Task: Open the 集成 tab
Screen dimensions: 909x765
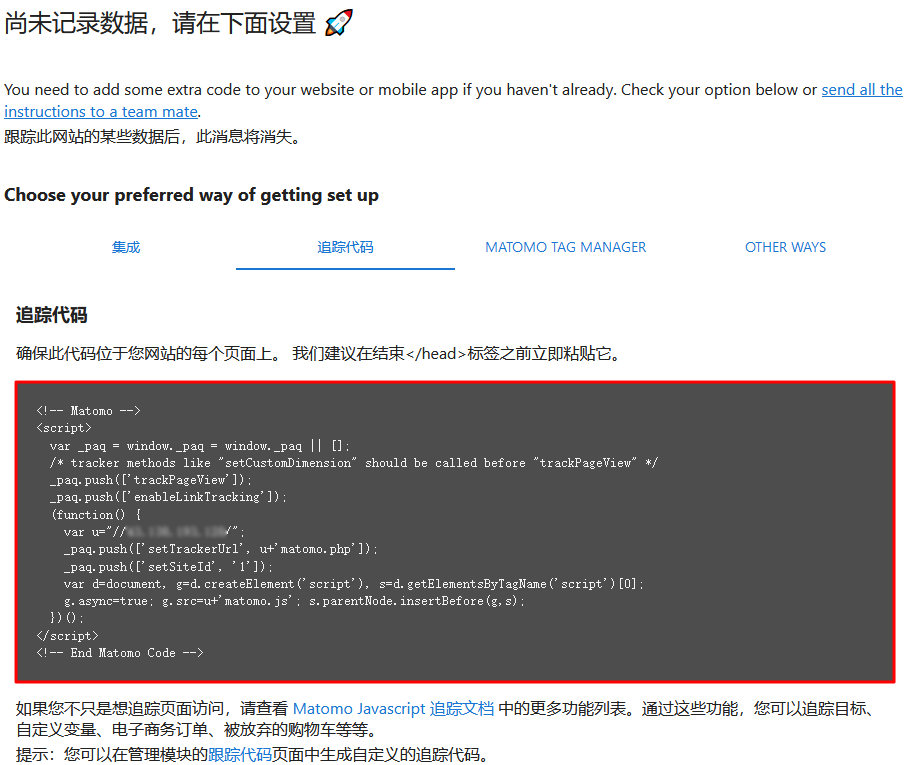Action: [126, 247]
